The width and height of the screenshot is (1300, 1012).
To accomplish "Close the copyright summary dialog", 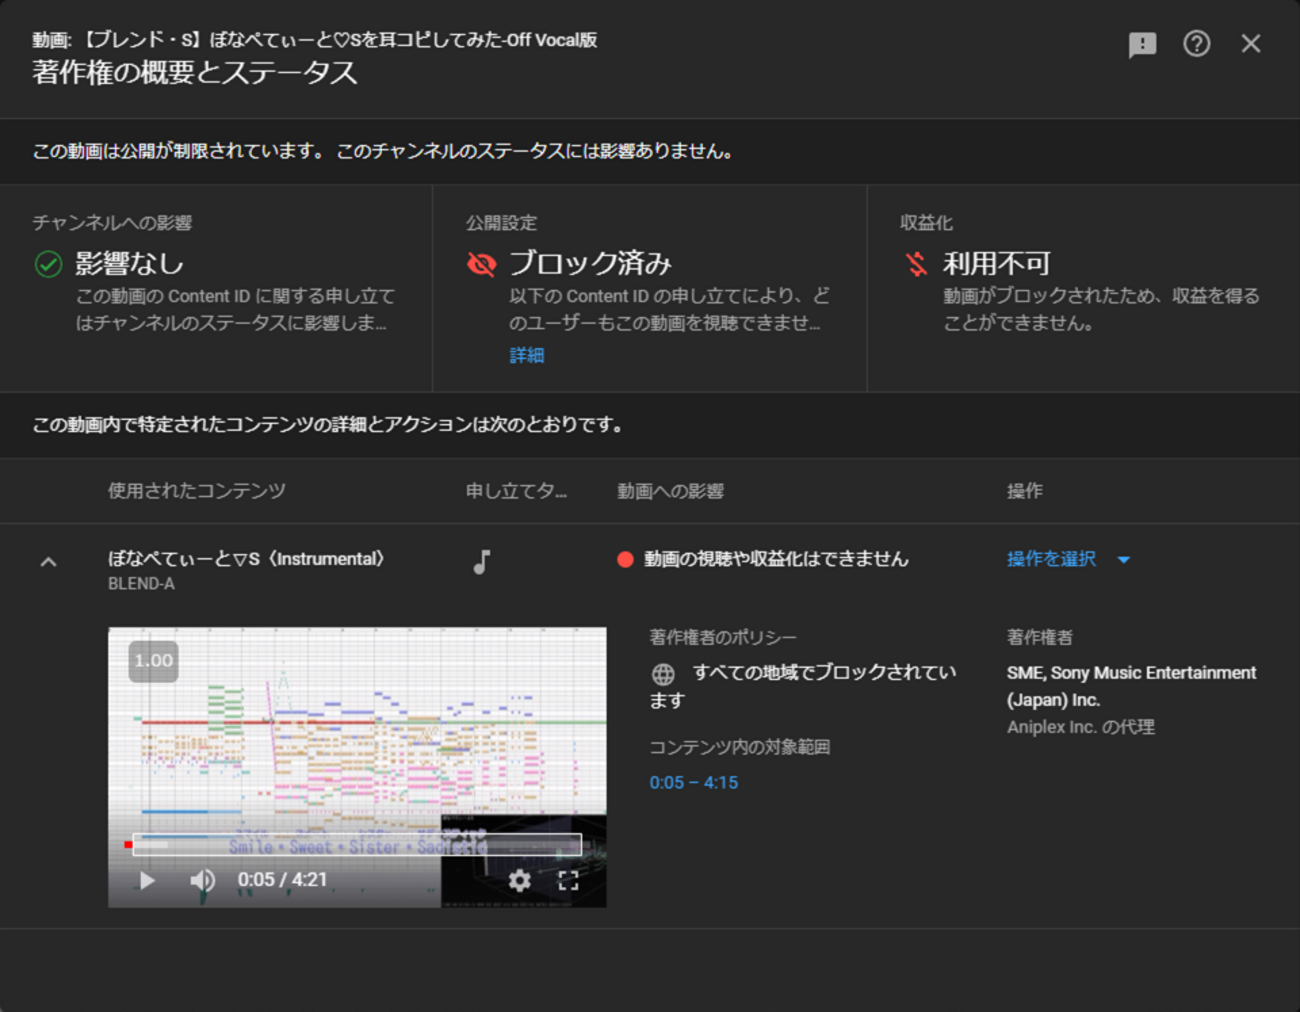I will pos(1250,43).
